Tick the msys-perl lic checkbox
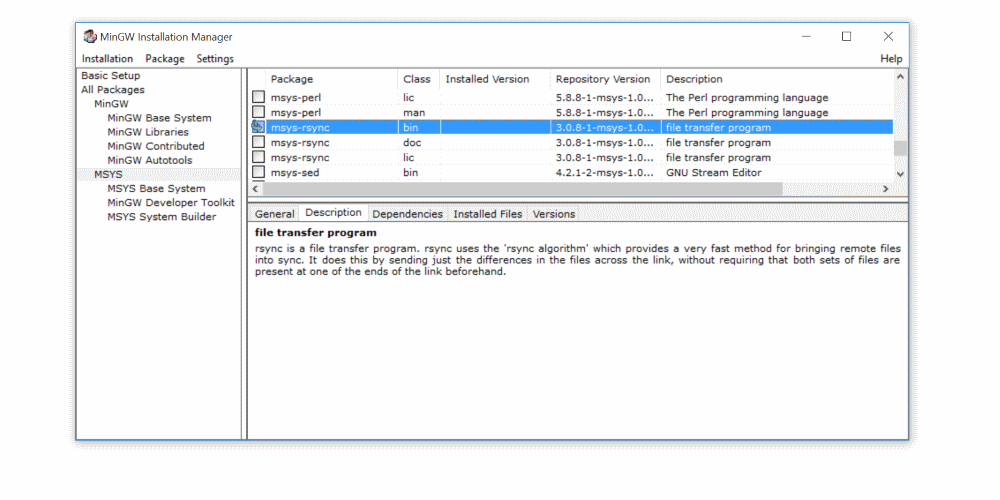This screenshot has height=500, width=1000. click(258, 97)
